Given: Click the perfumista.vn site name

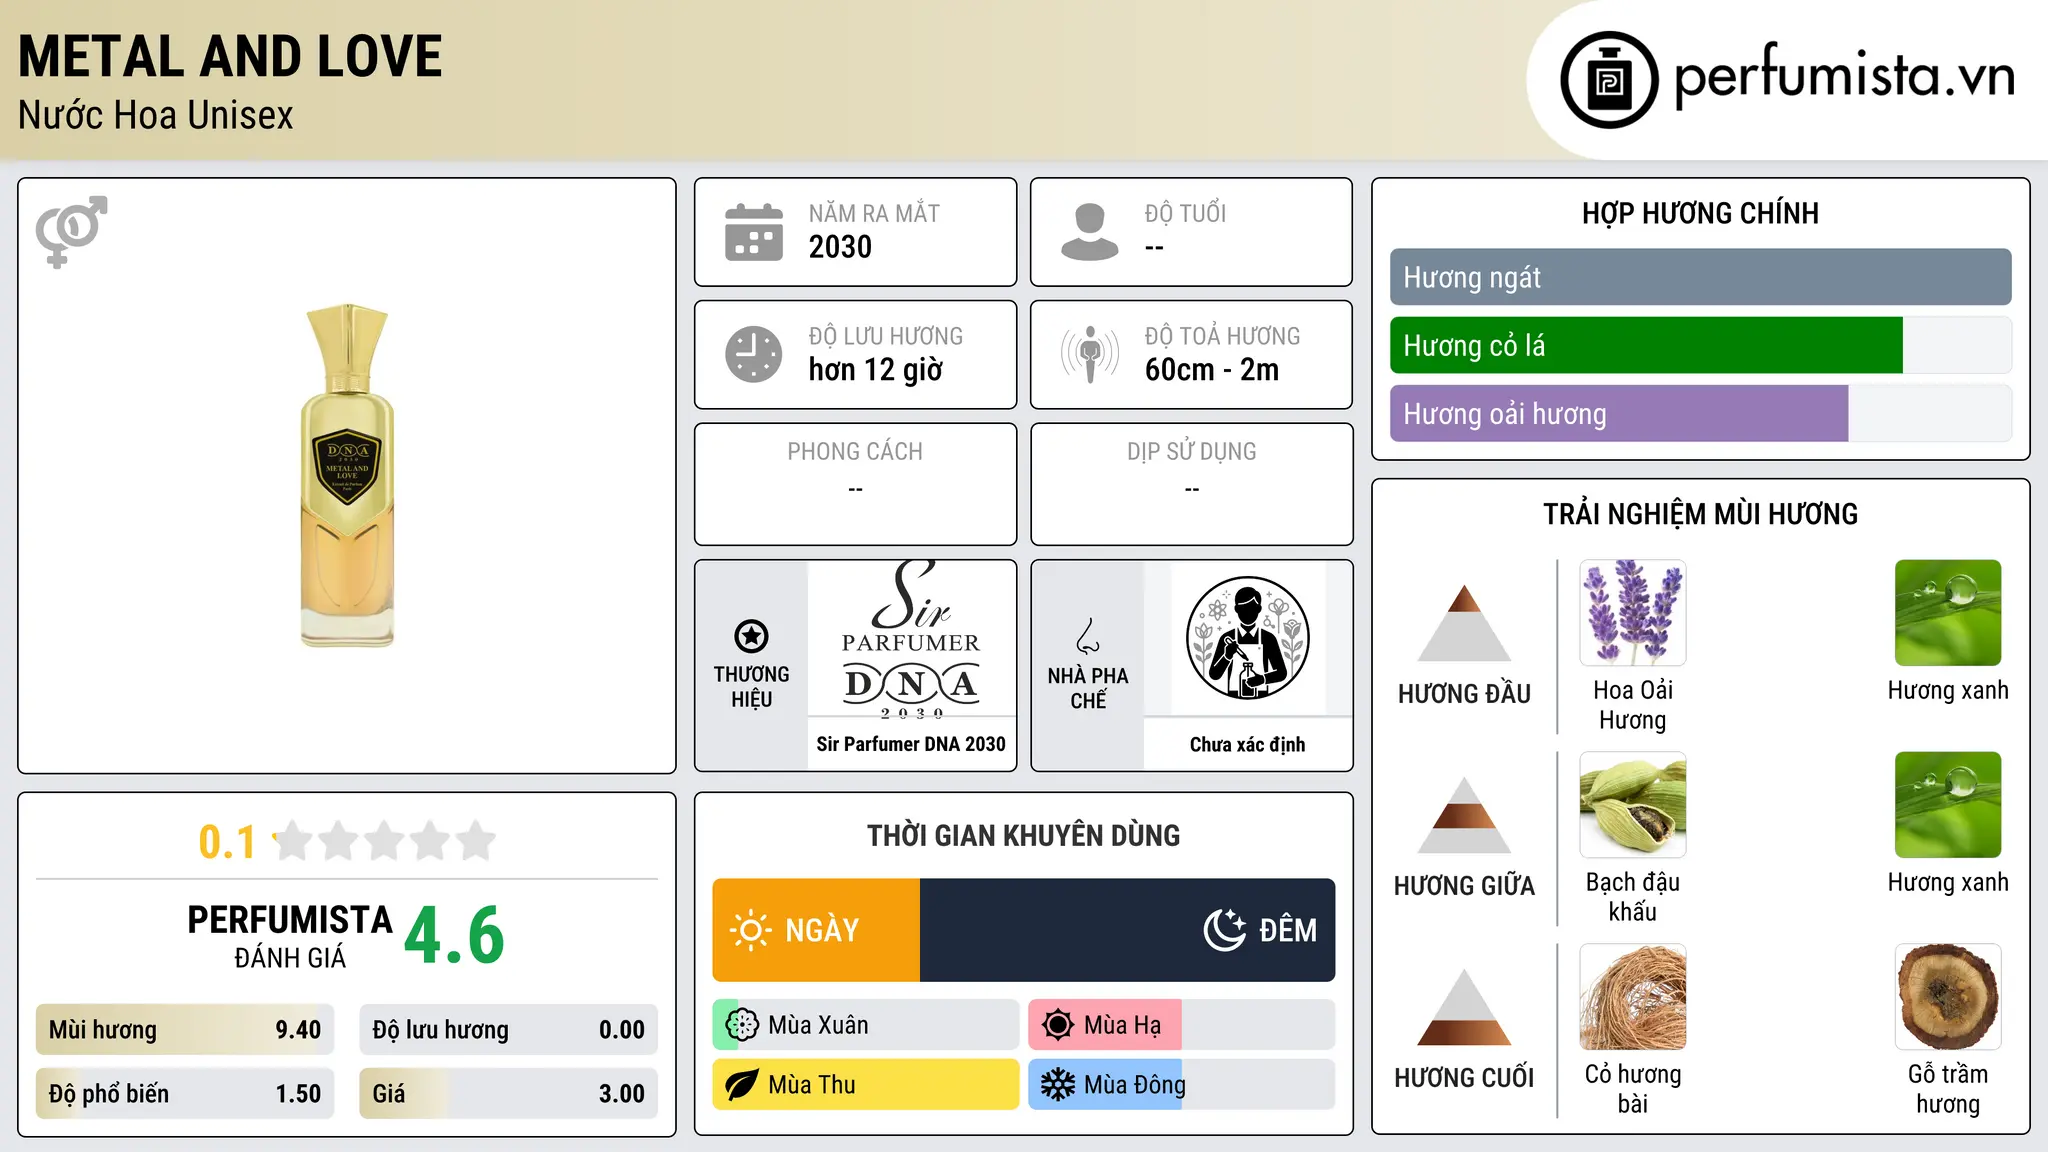Looking at the screenshot, I should pyautogui.click(x=1845, y=78).
